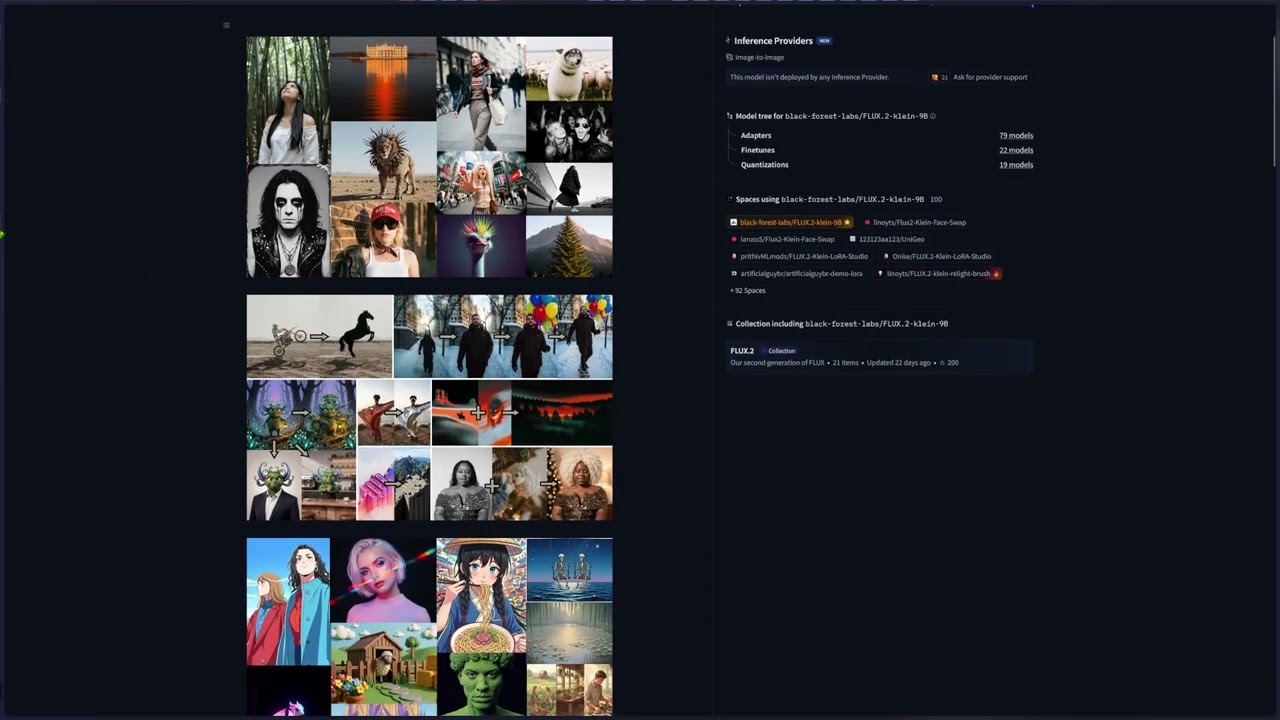Click the Image-to-Image task icon
Image resolution: width=1280 pixels, height=720 pixels.
[x=730, y=57]
